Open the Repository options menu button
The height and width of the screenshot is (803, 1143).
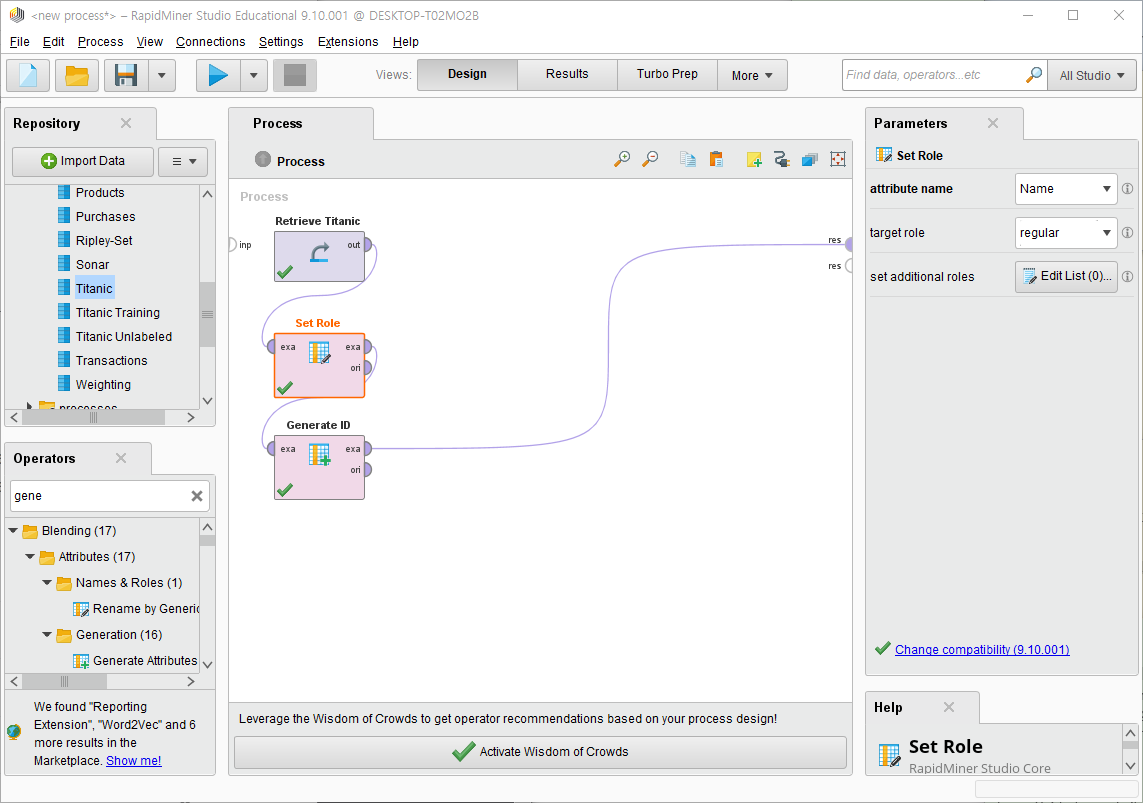click(183, 161)
